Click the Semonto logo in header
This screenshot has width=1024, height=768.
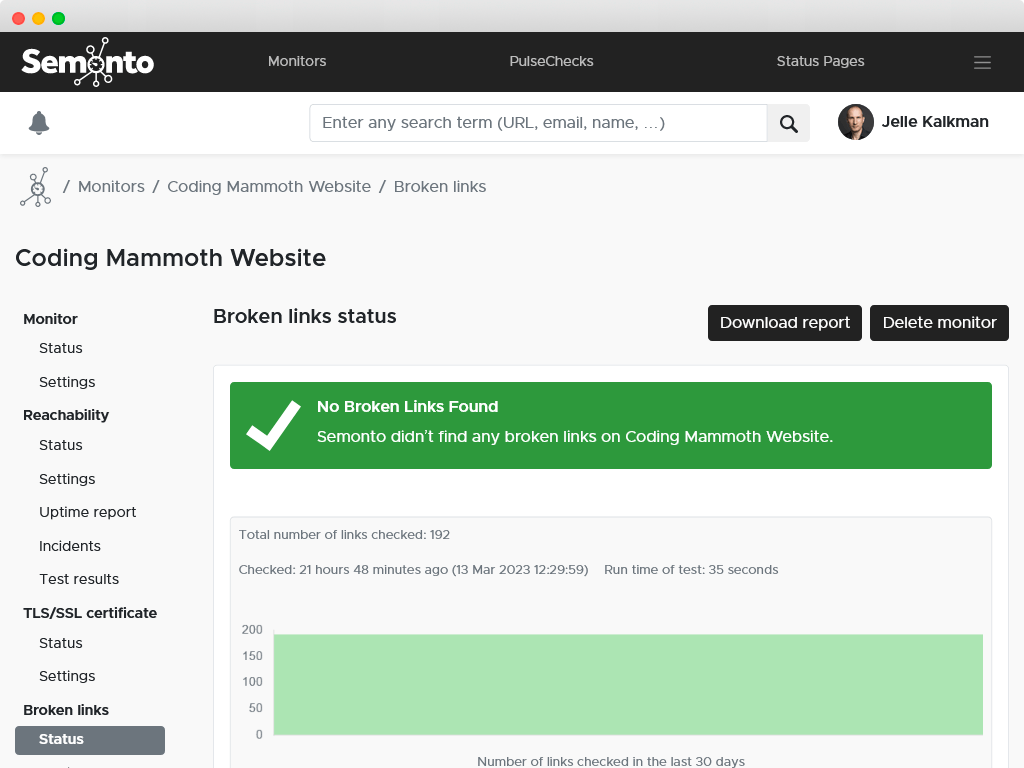[88, 62]
